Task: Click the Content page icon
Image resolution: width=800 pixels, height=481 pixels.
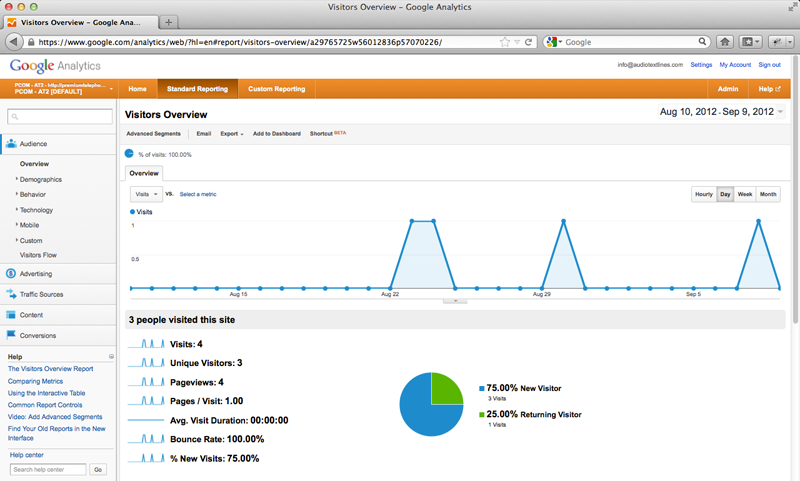Action: click(x=11, y=315)
